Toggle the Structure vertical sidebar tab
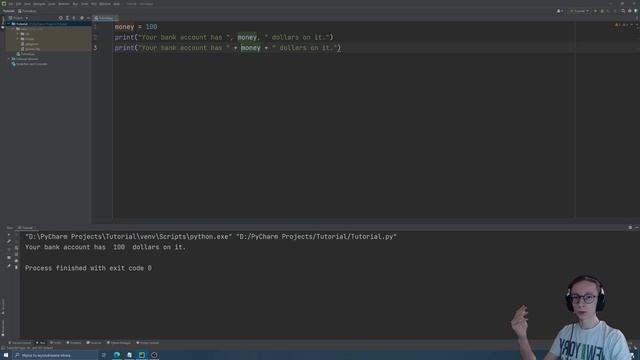Image resolution: width=640 pixels, height=360 pixels. click(x=3, y=307)
